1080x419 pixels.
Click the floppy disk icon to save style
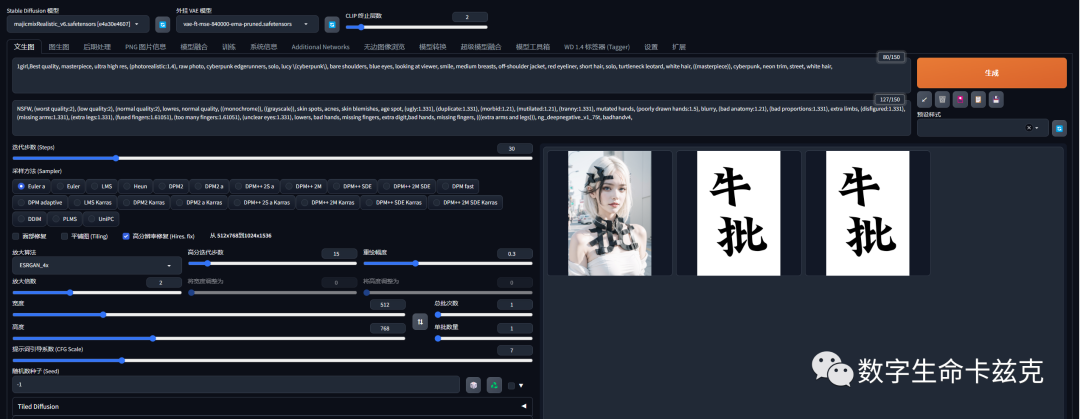point(996,100)
